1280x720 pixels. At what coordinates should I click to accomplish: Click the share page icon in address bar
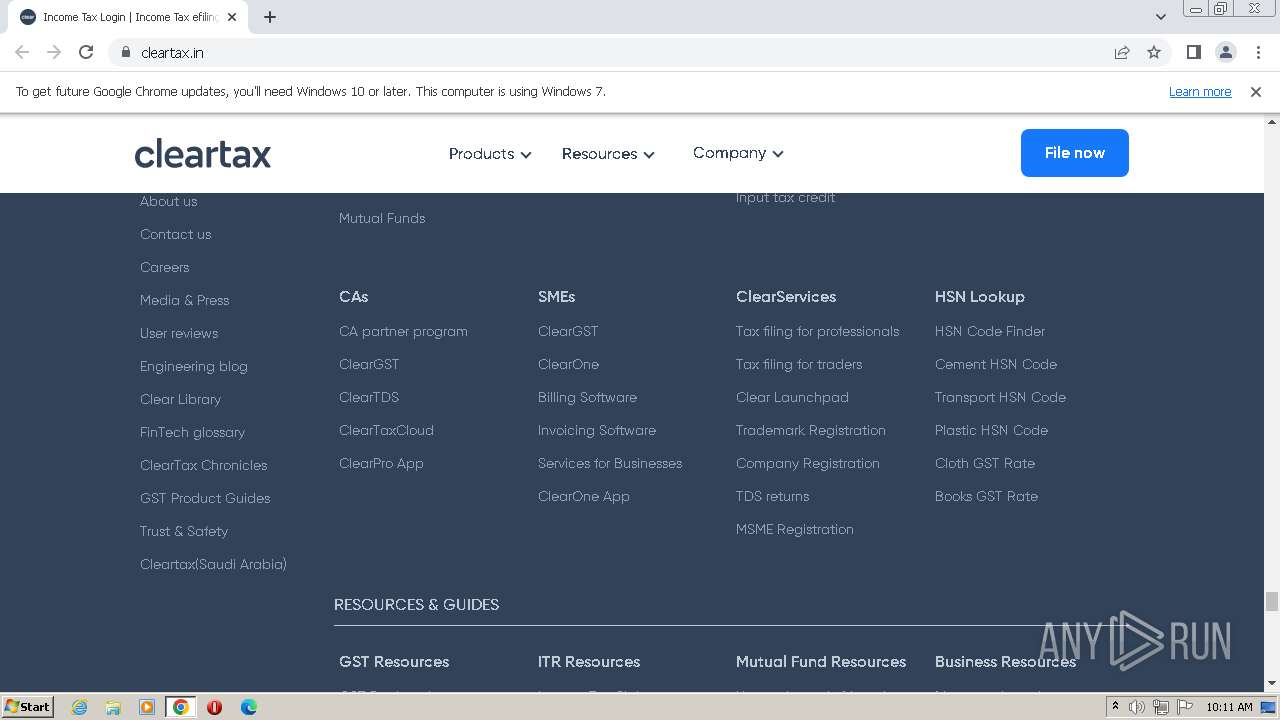pyautogui.click(x=1122, y=52)
